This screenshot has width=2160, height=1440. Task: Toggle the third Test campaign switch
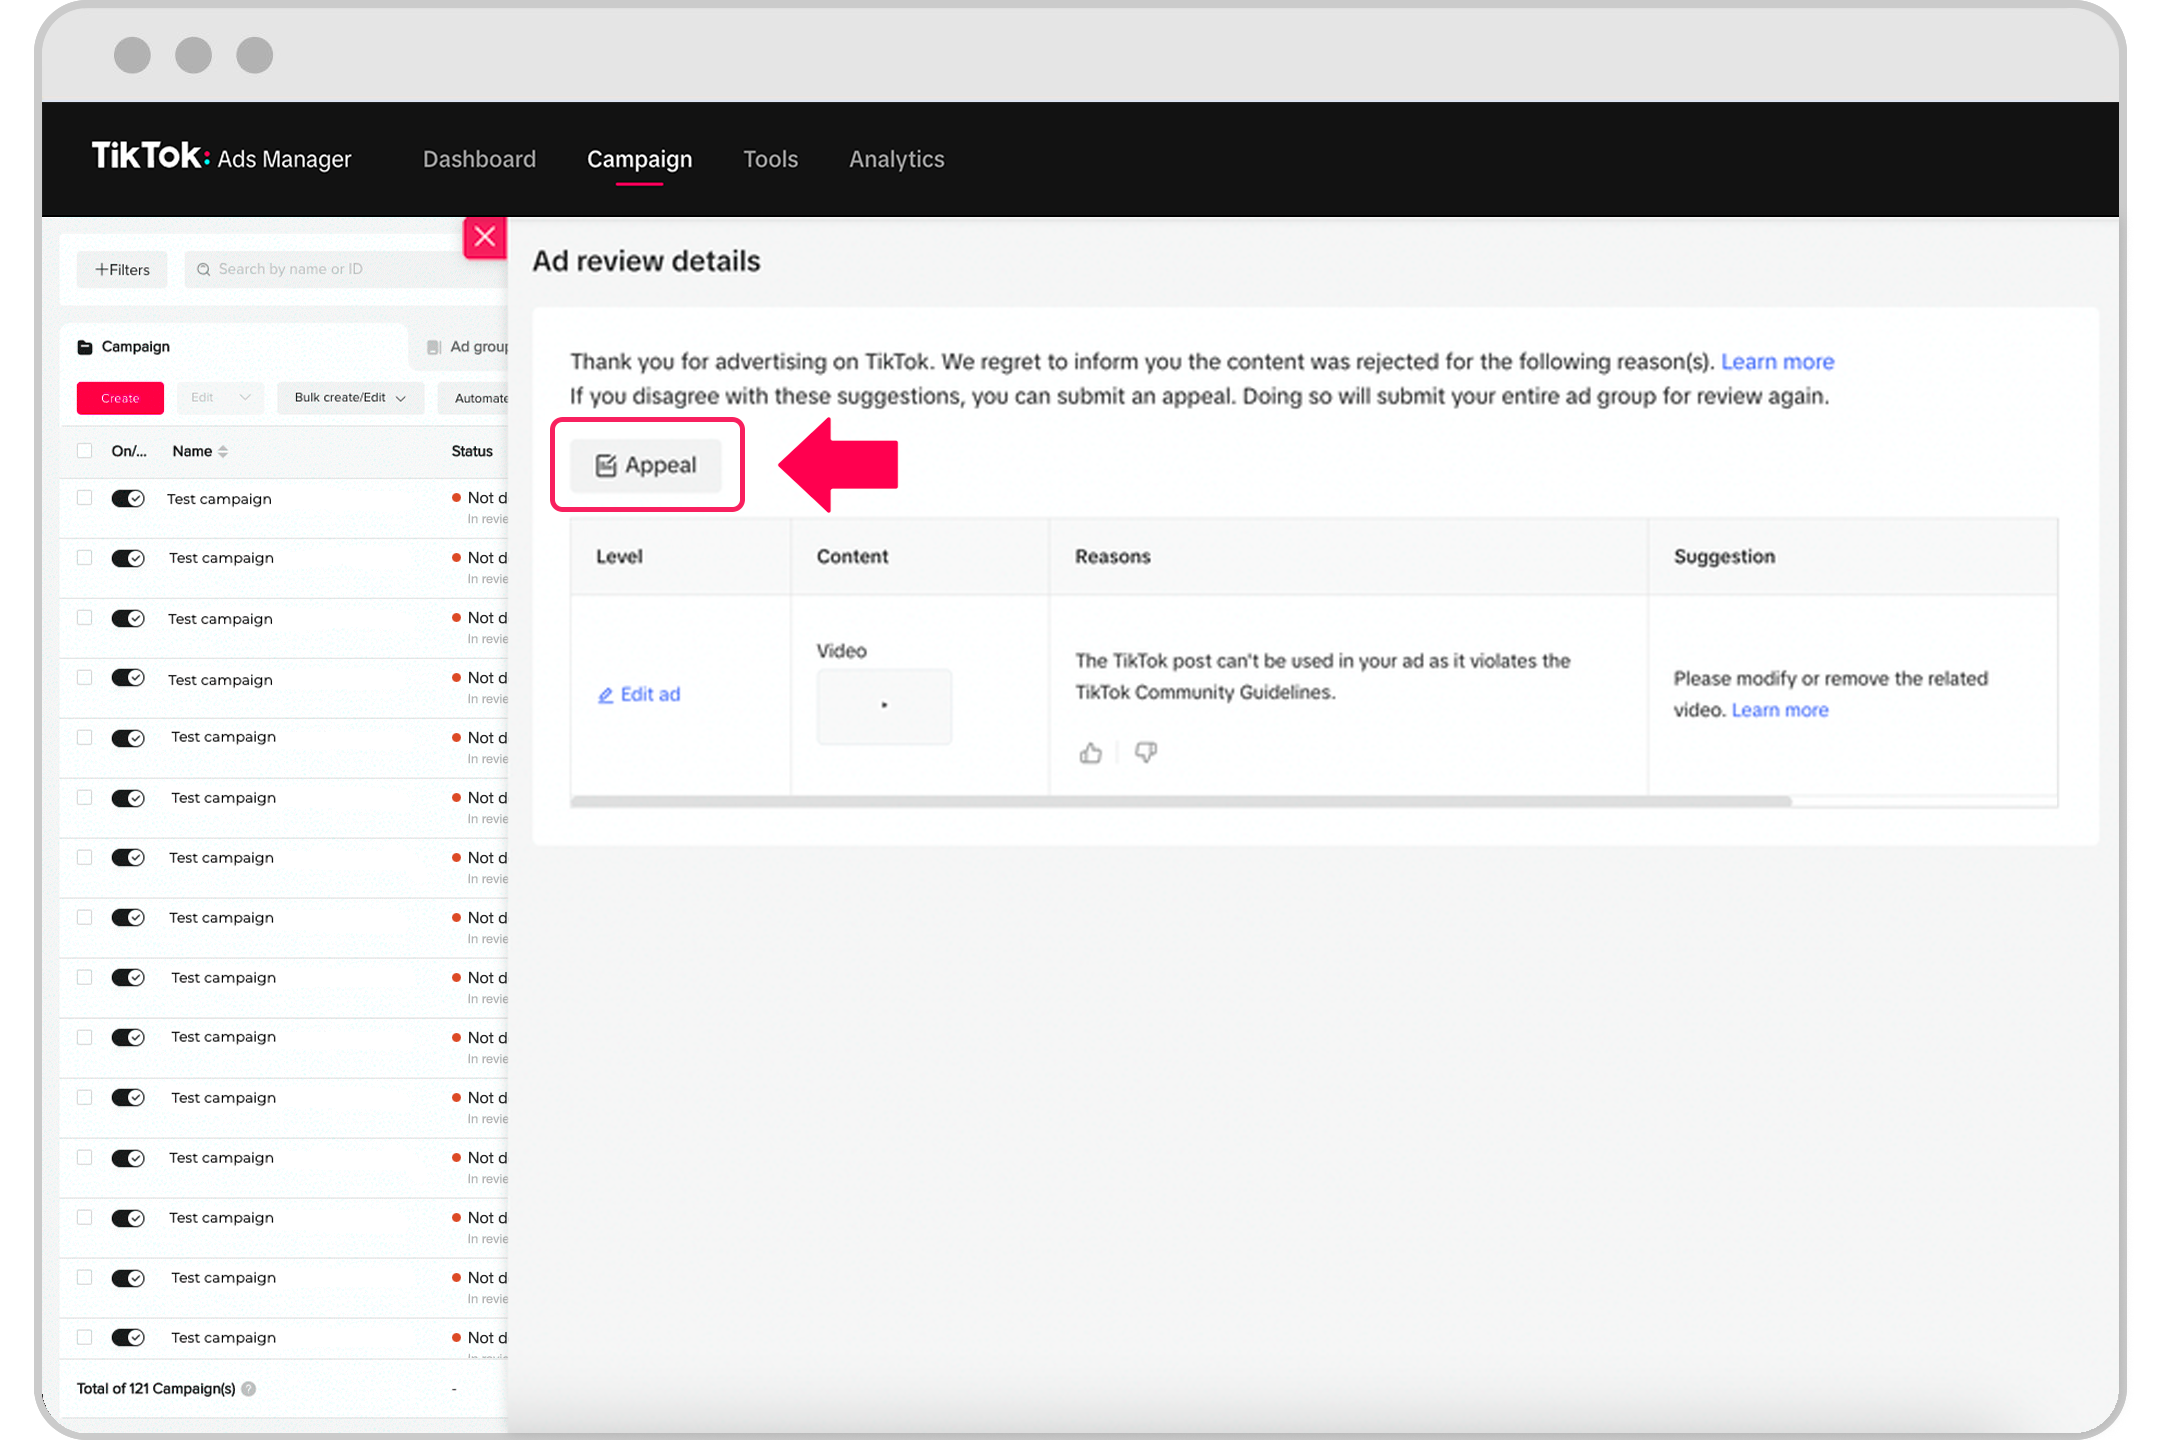[x=127, y=617]
